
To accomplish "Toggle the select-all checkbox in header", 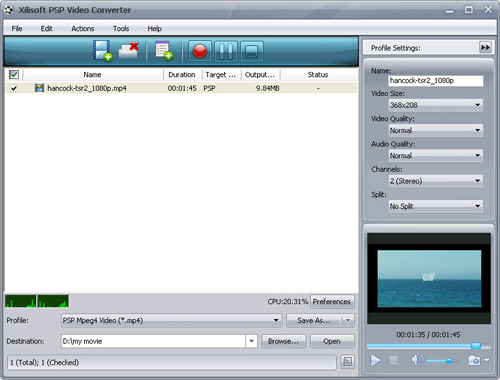I will (14, 74).
